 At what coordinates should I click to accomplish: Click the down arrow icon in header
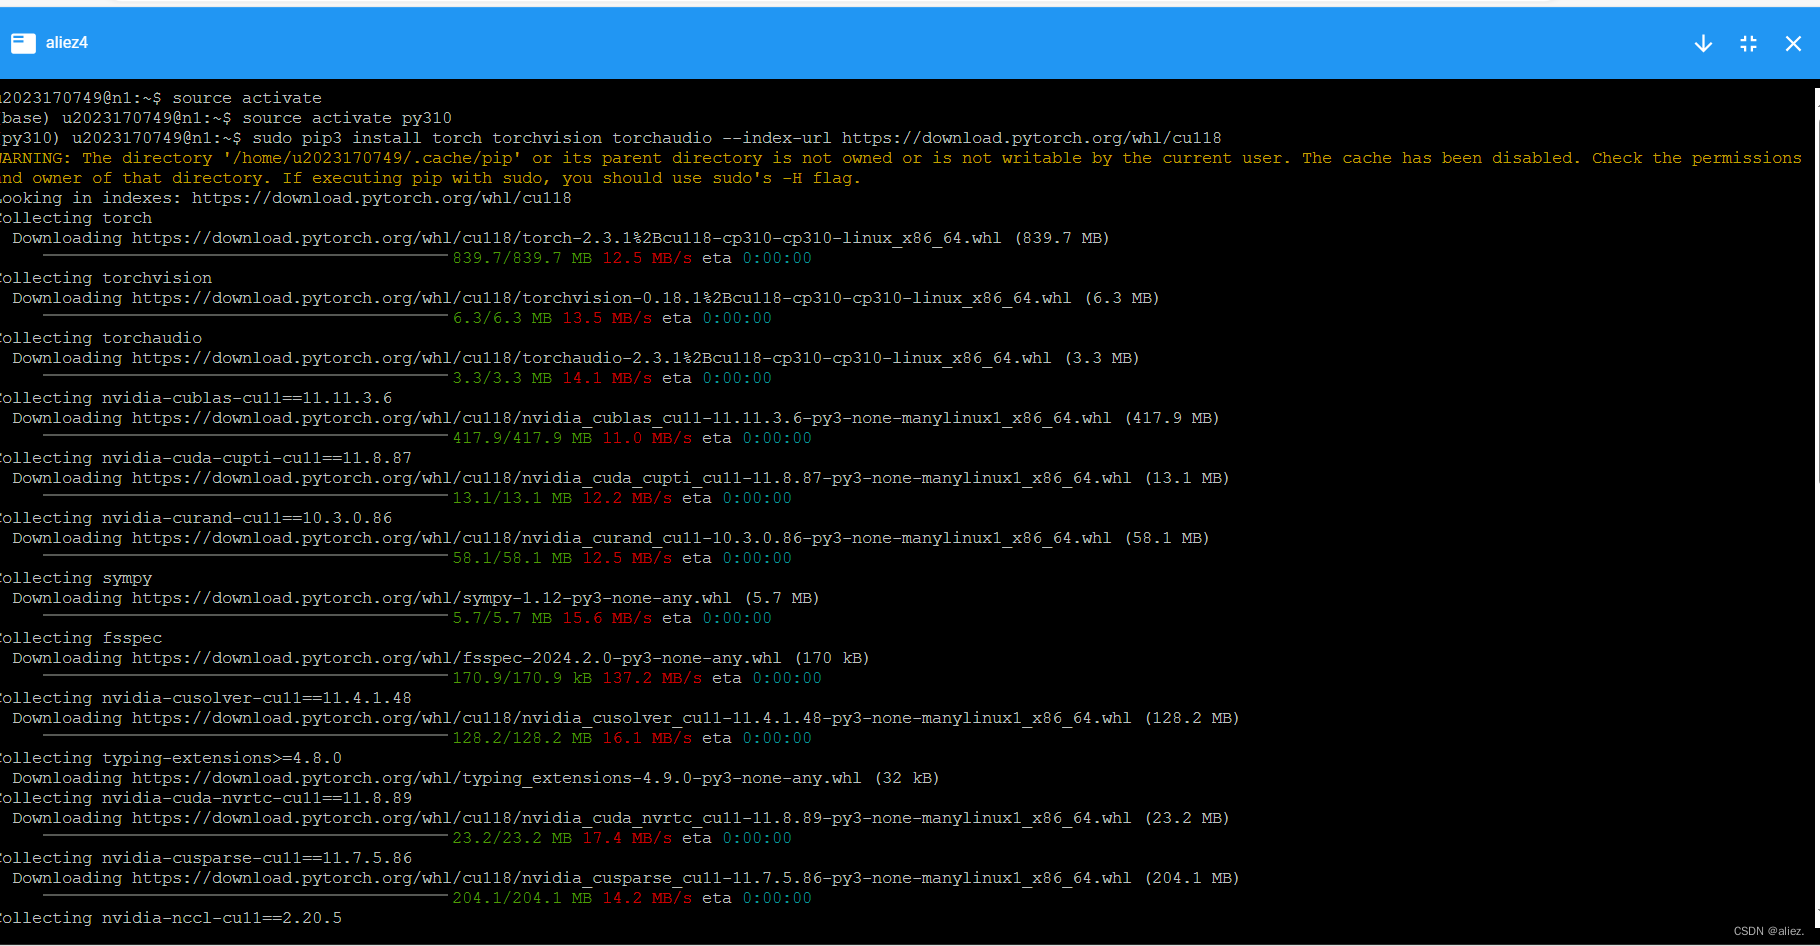click(1703, 44)
